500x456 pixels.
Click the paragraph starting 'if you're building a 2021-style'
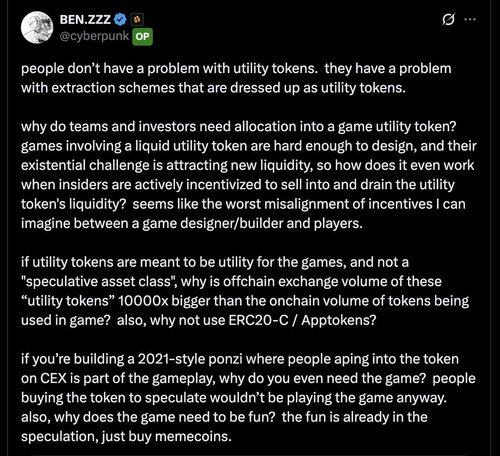[248, 397]
